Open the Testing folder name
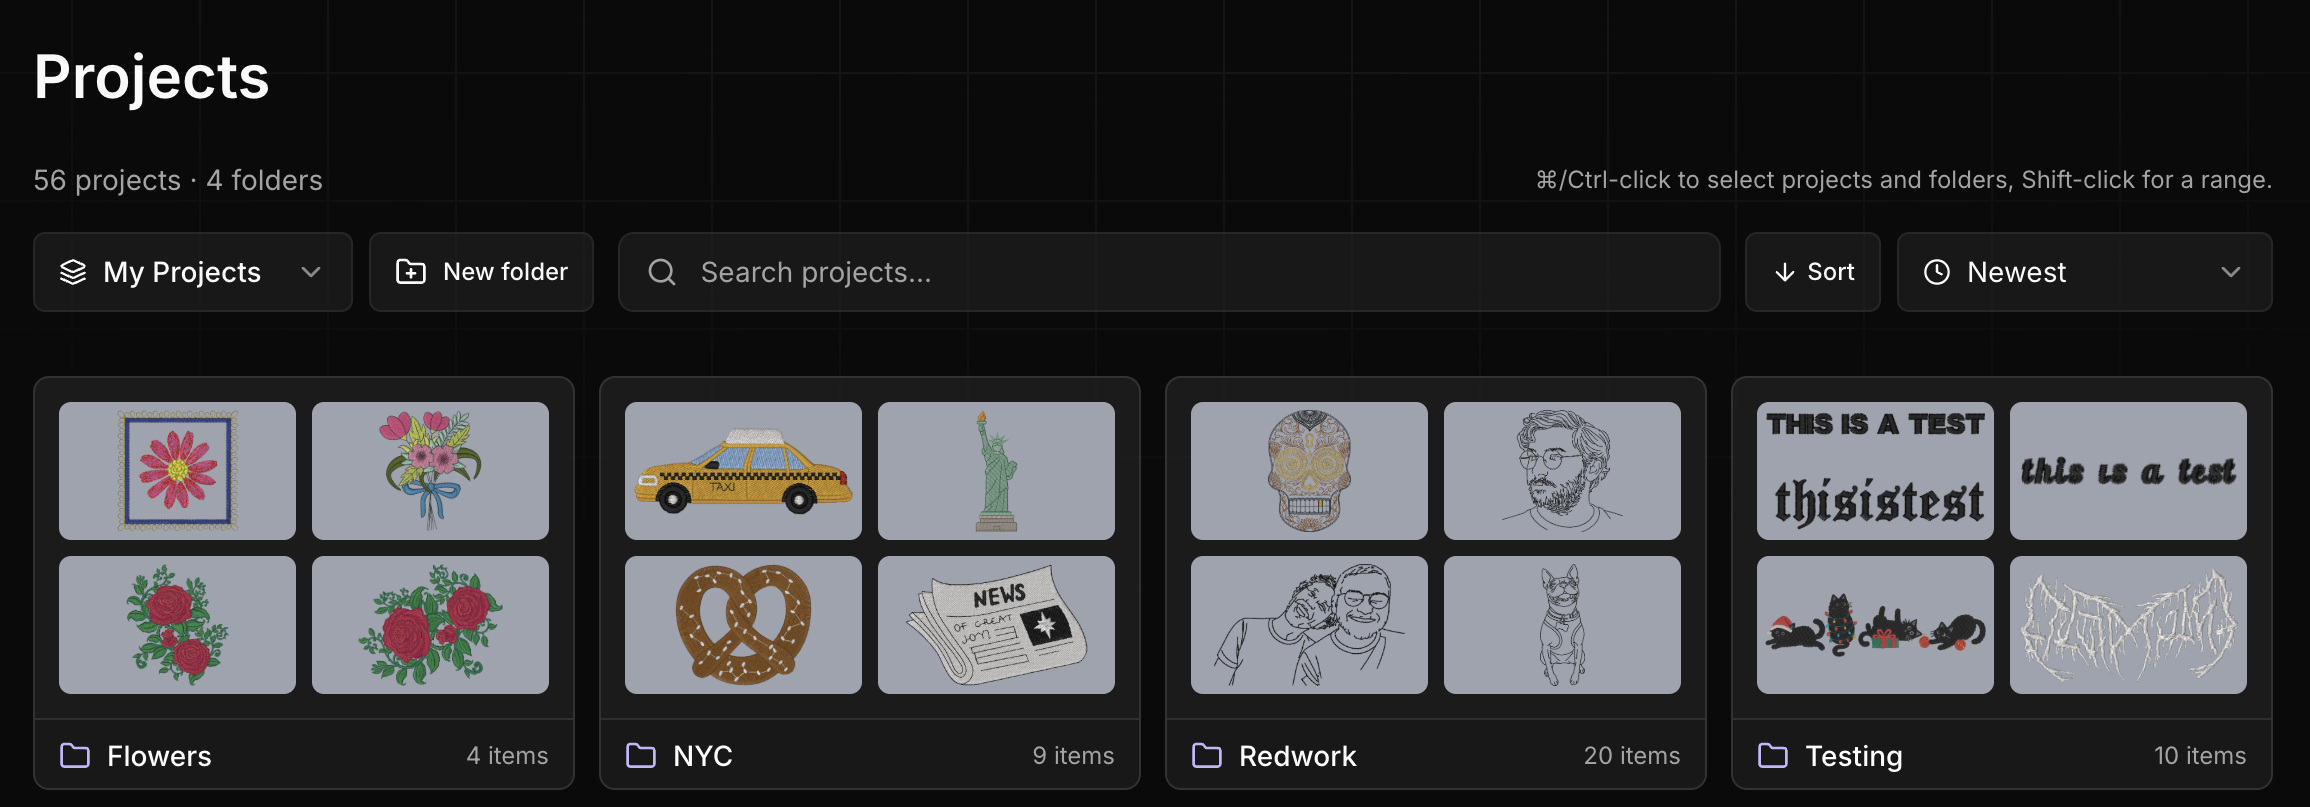The height and width of the screenshot is (807, 2310). [x=1854, y=756]
